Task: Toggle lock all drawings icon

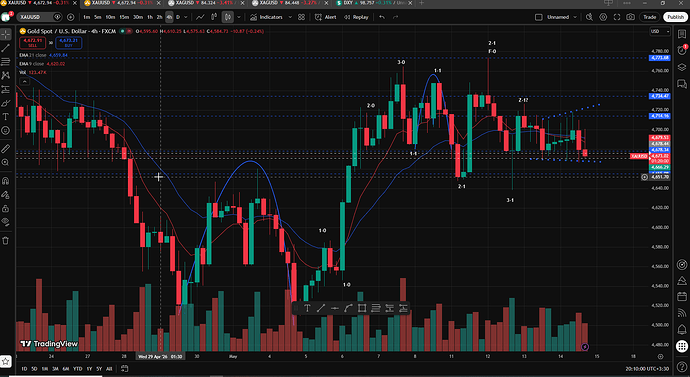Action: click(6, 208)
